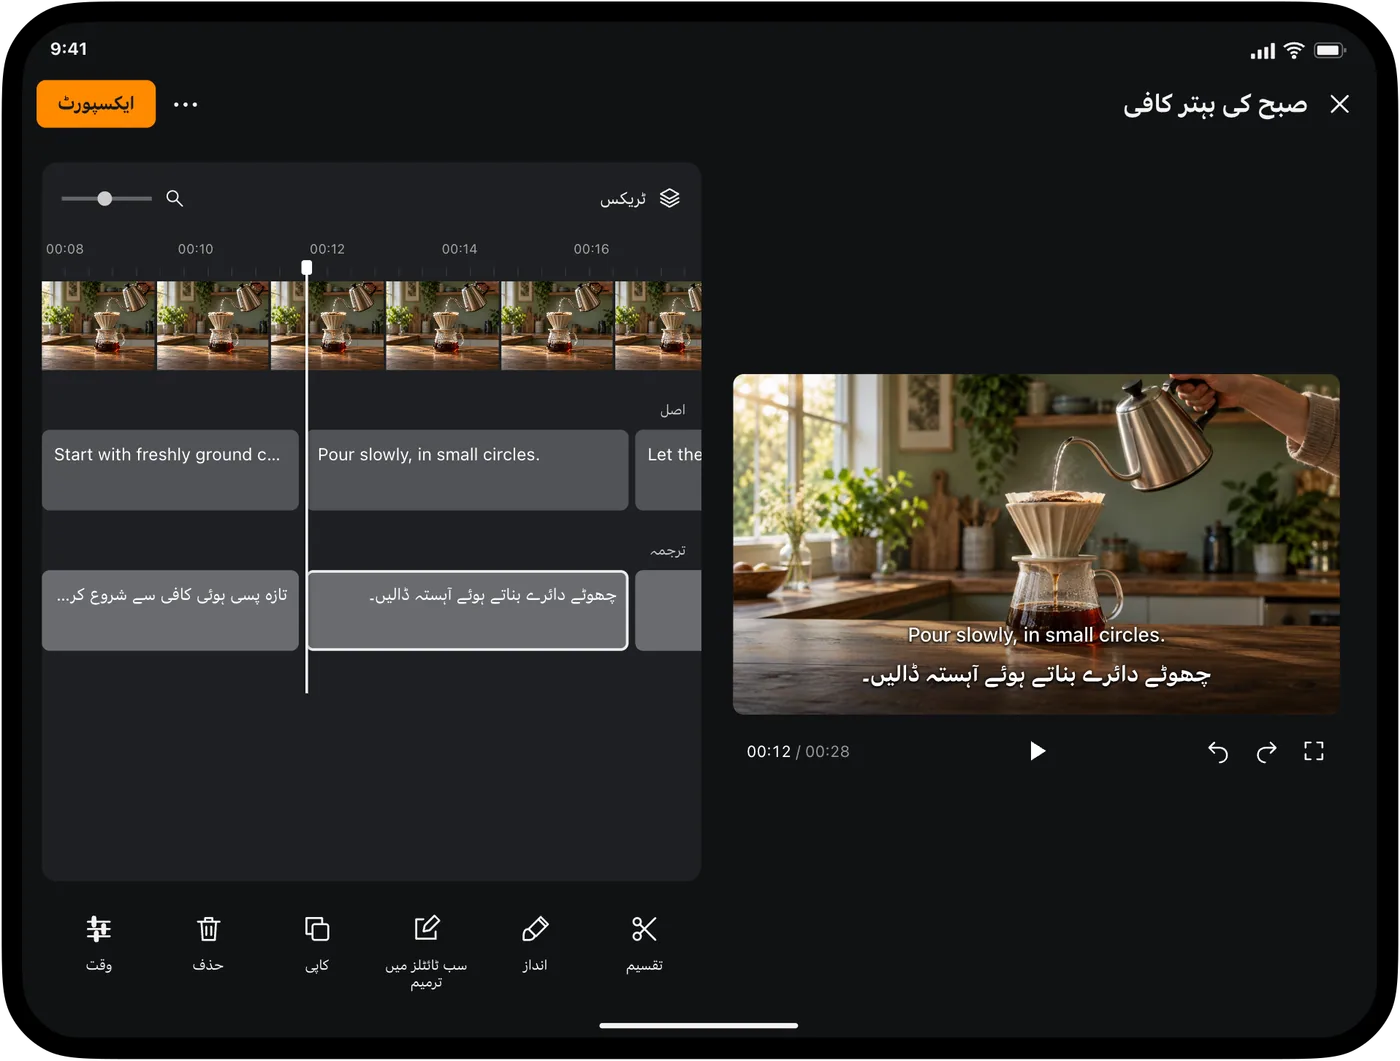Screen dimensions: 1400x1061
Task: Tap the Copy (کاپی) tool
Action: 317,943
